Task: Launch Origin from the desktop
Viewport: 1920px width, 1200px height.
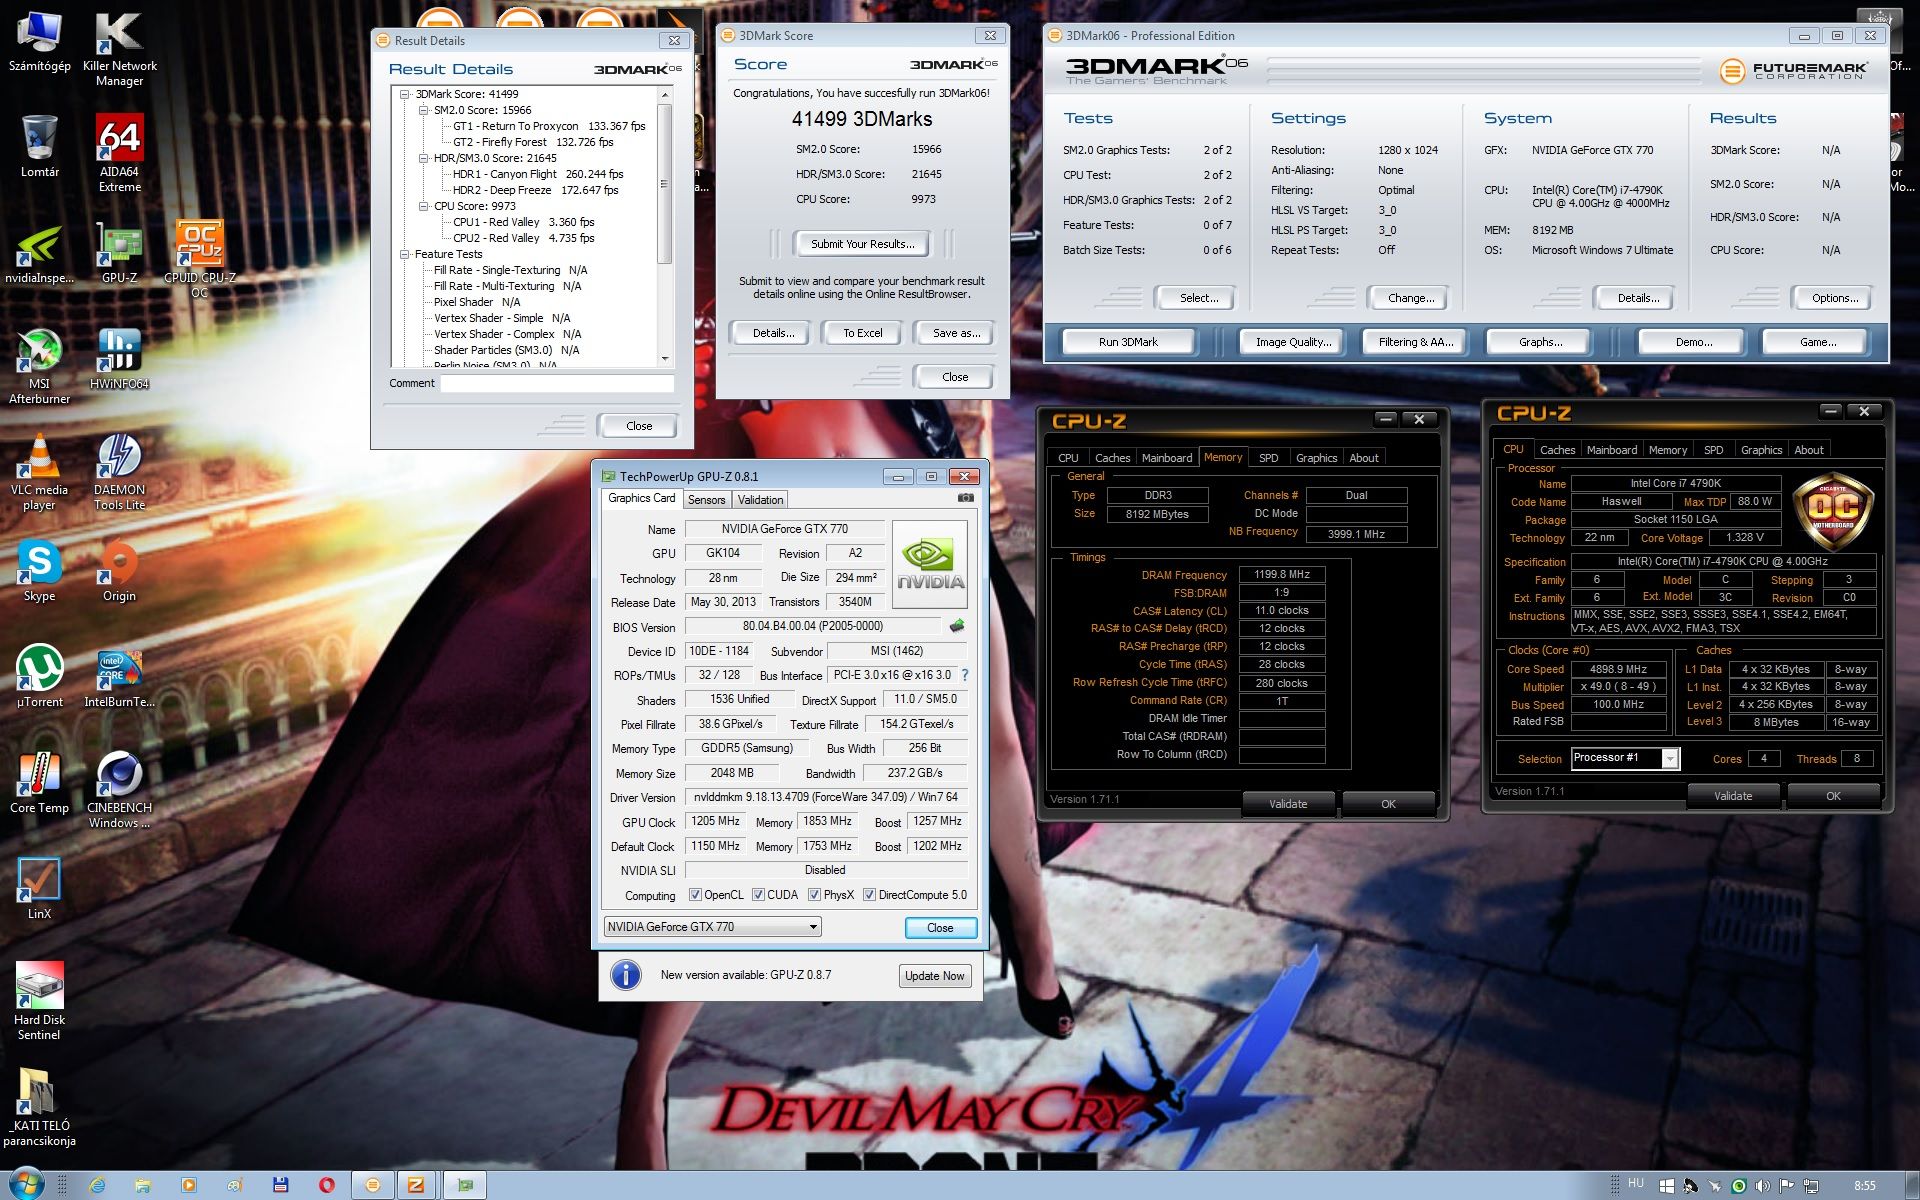Action: click(119, 571)
